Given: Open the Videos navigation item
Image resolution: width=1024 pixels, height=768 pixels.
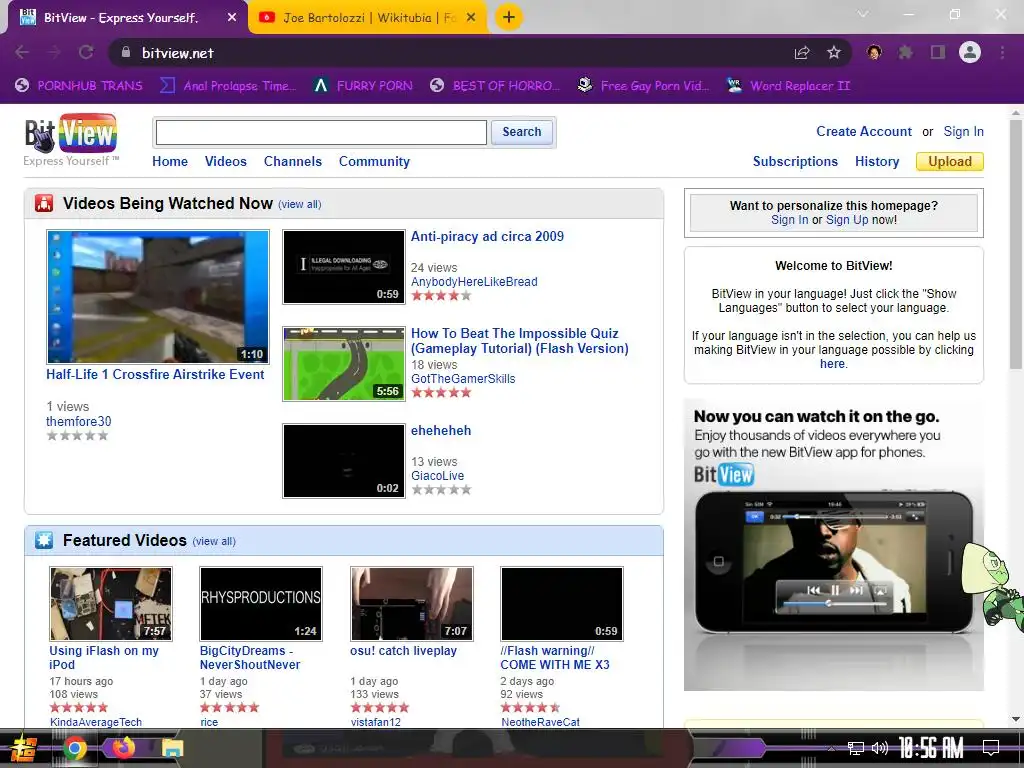Looking at the screenshot, I should pos(225,161).
